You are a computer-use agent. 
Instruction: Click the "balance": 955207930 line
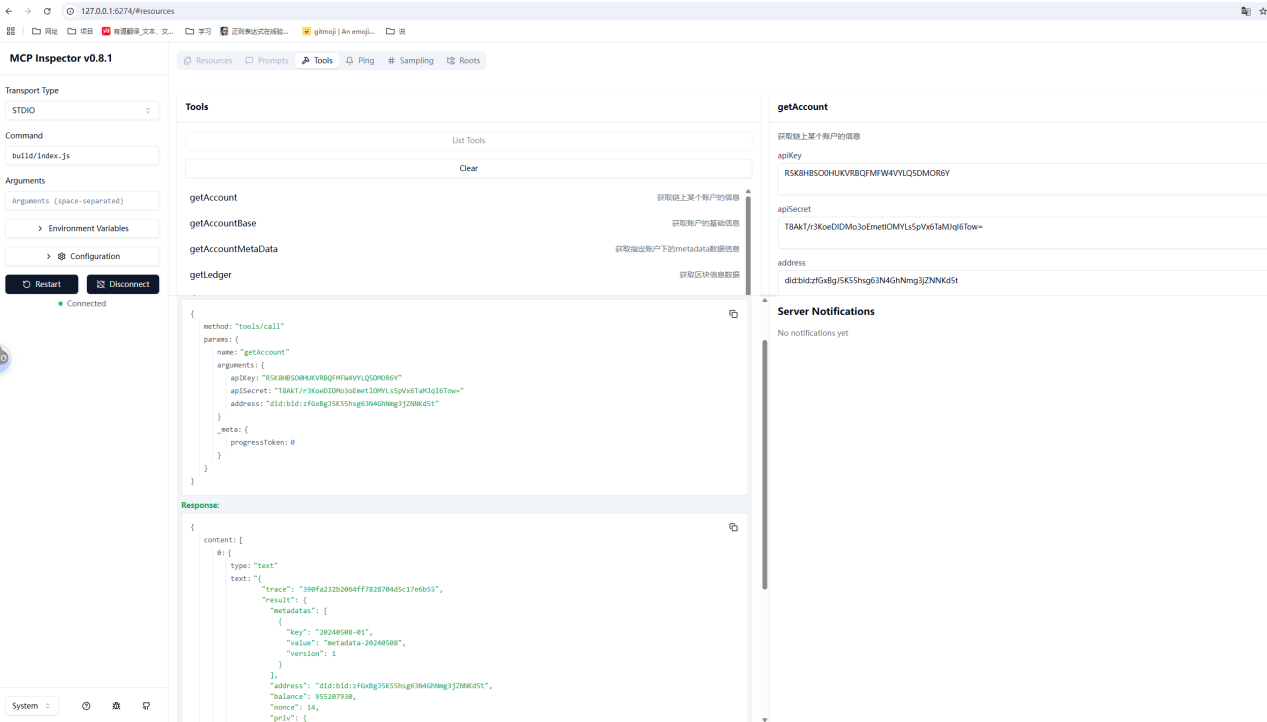313,696
